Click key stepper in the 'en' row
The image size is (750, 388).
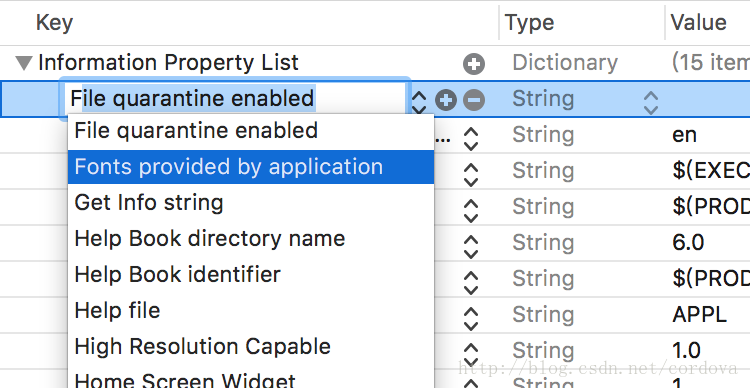point(472,139)
